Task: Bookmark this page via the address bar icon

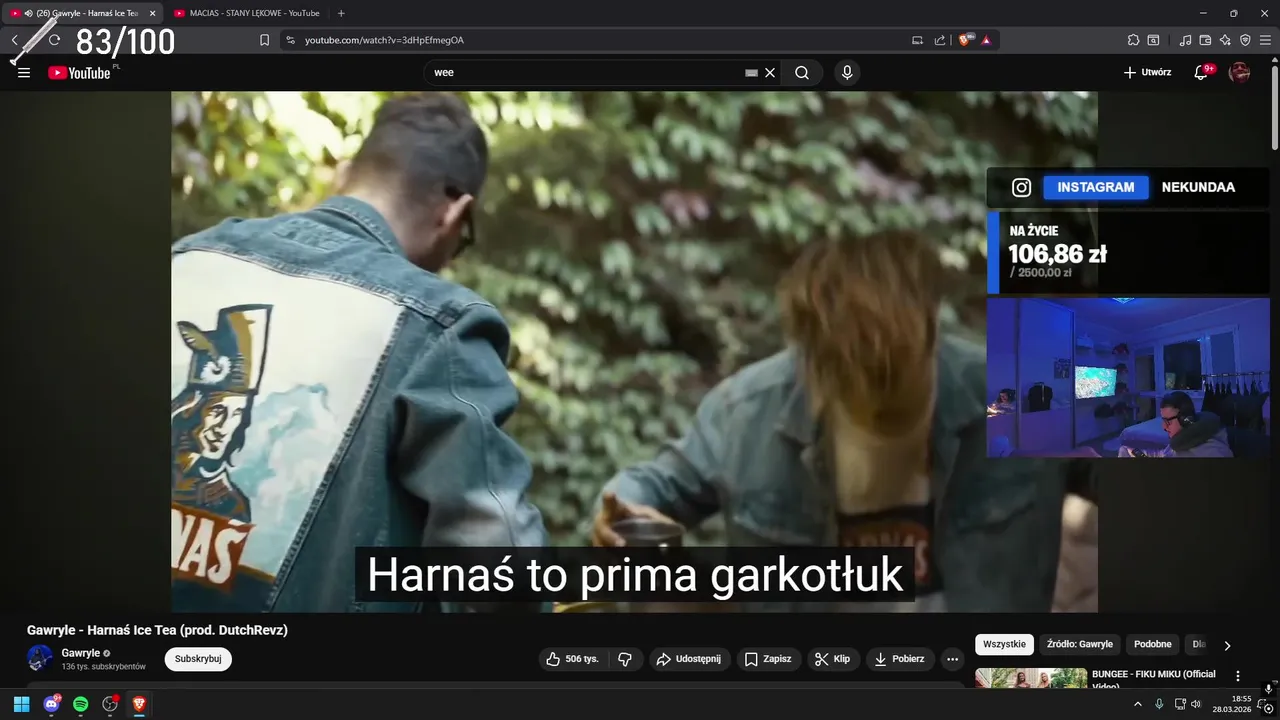Action: [x=264, y=40]
